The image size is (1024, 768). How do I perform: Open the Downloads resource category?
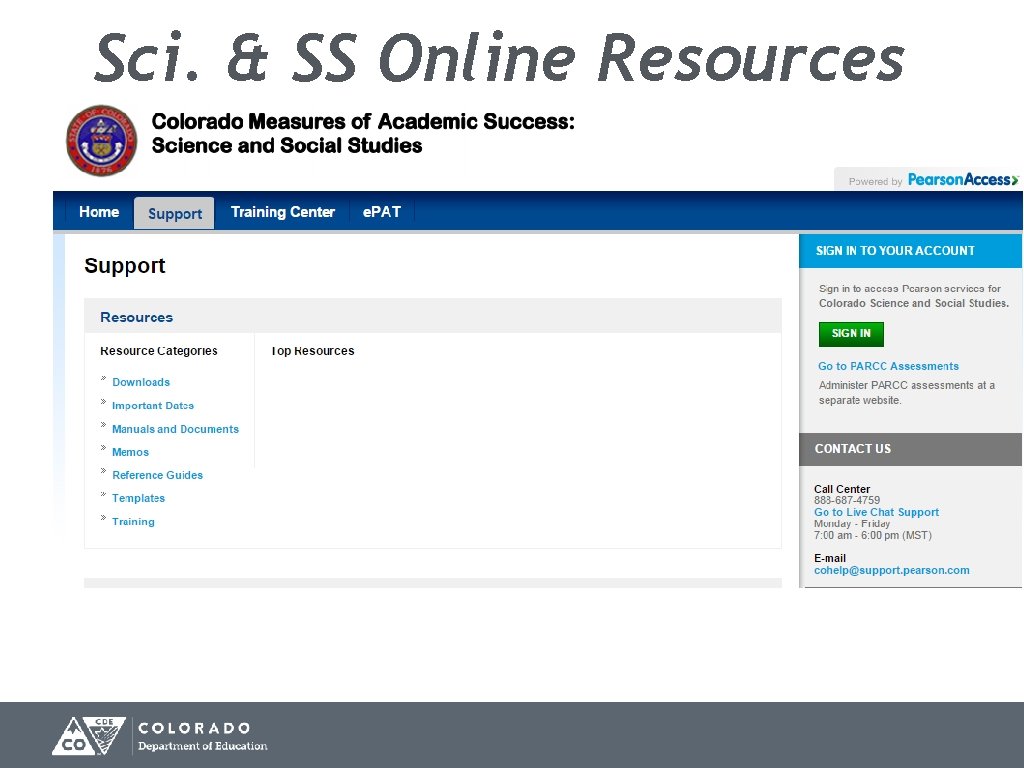141,382
